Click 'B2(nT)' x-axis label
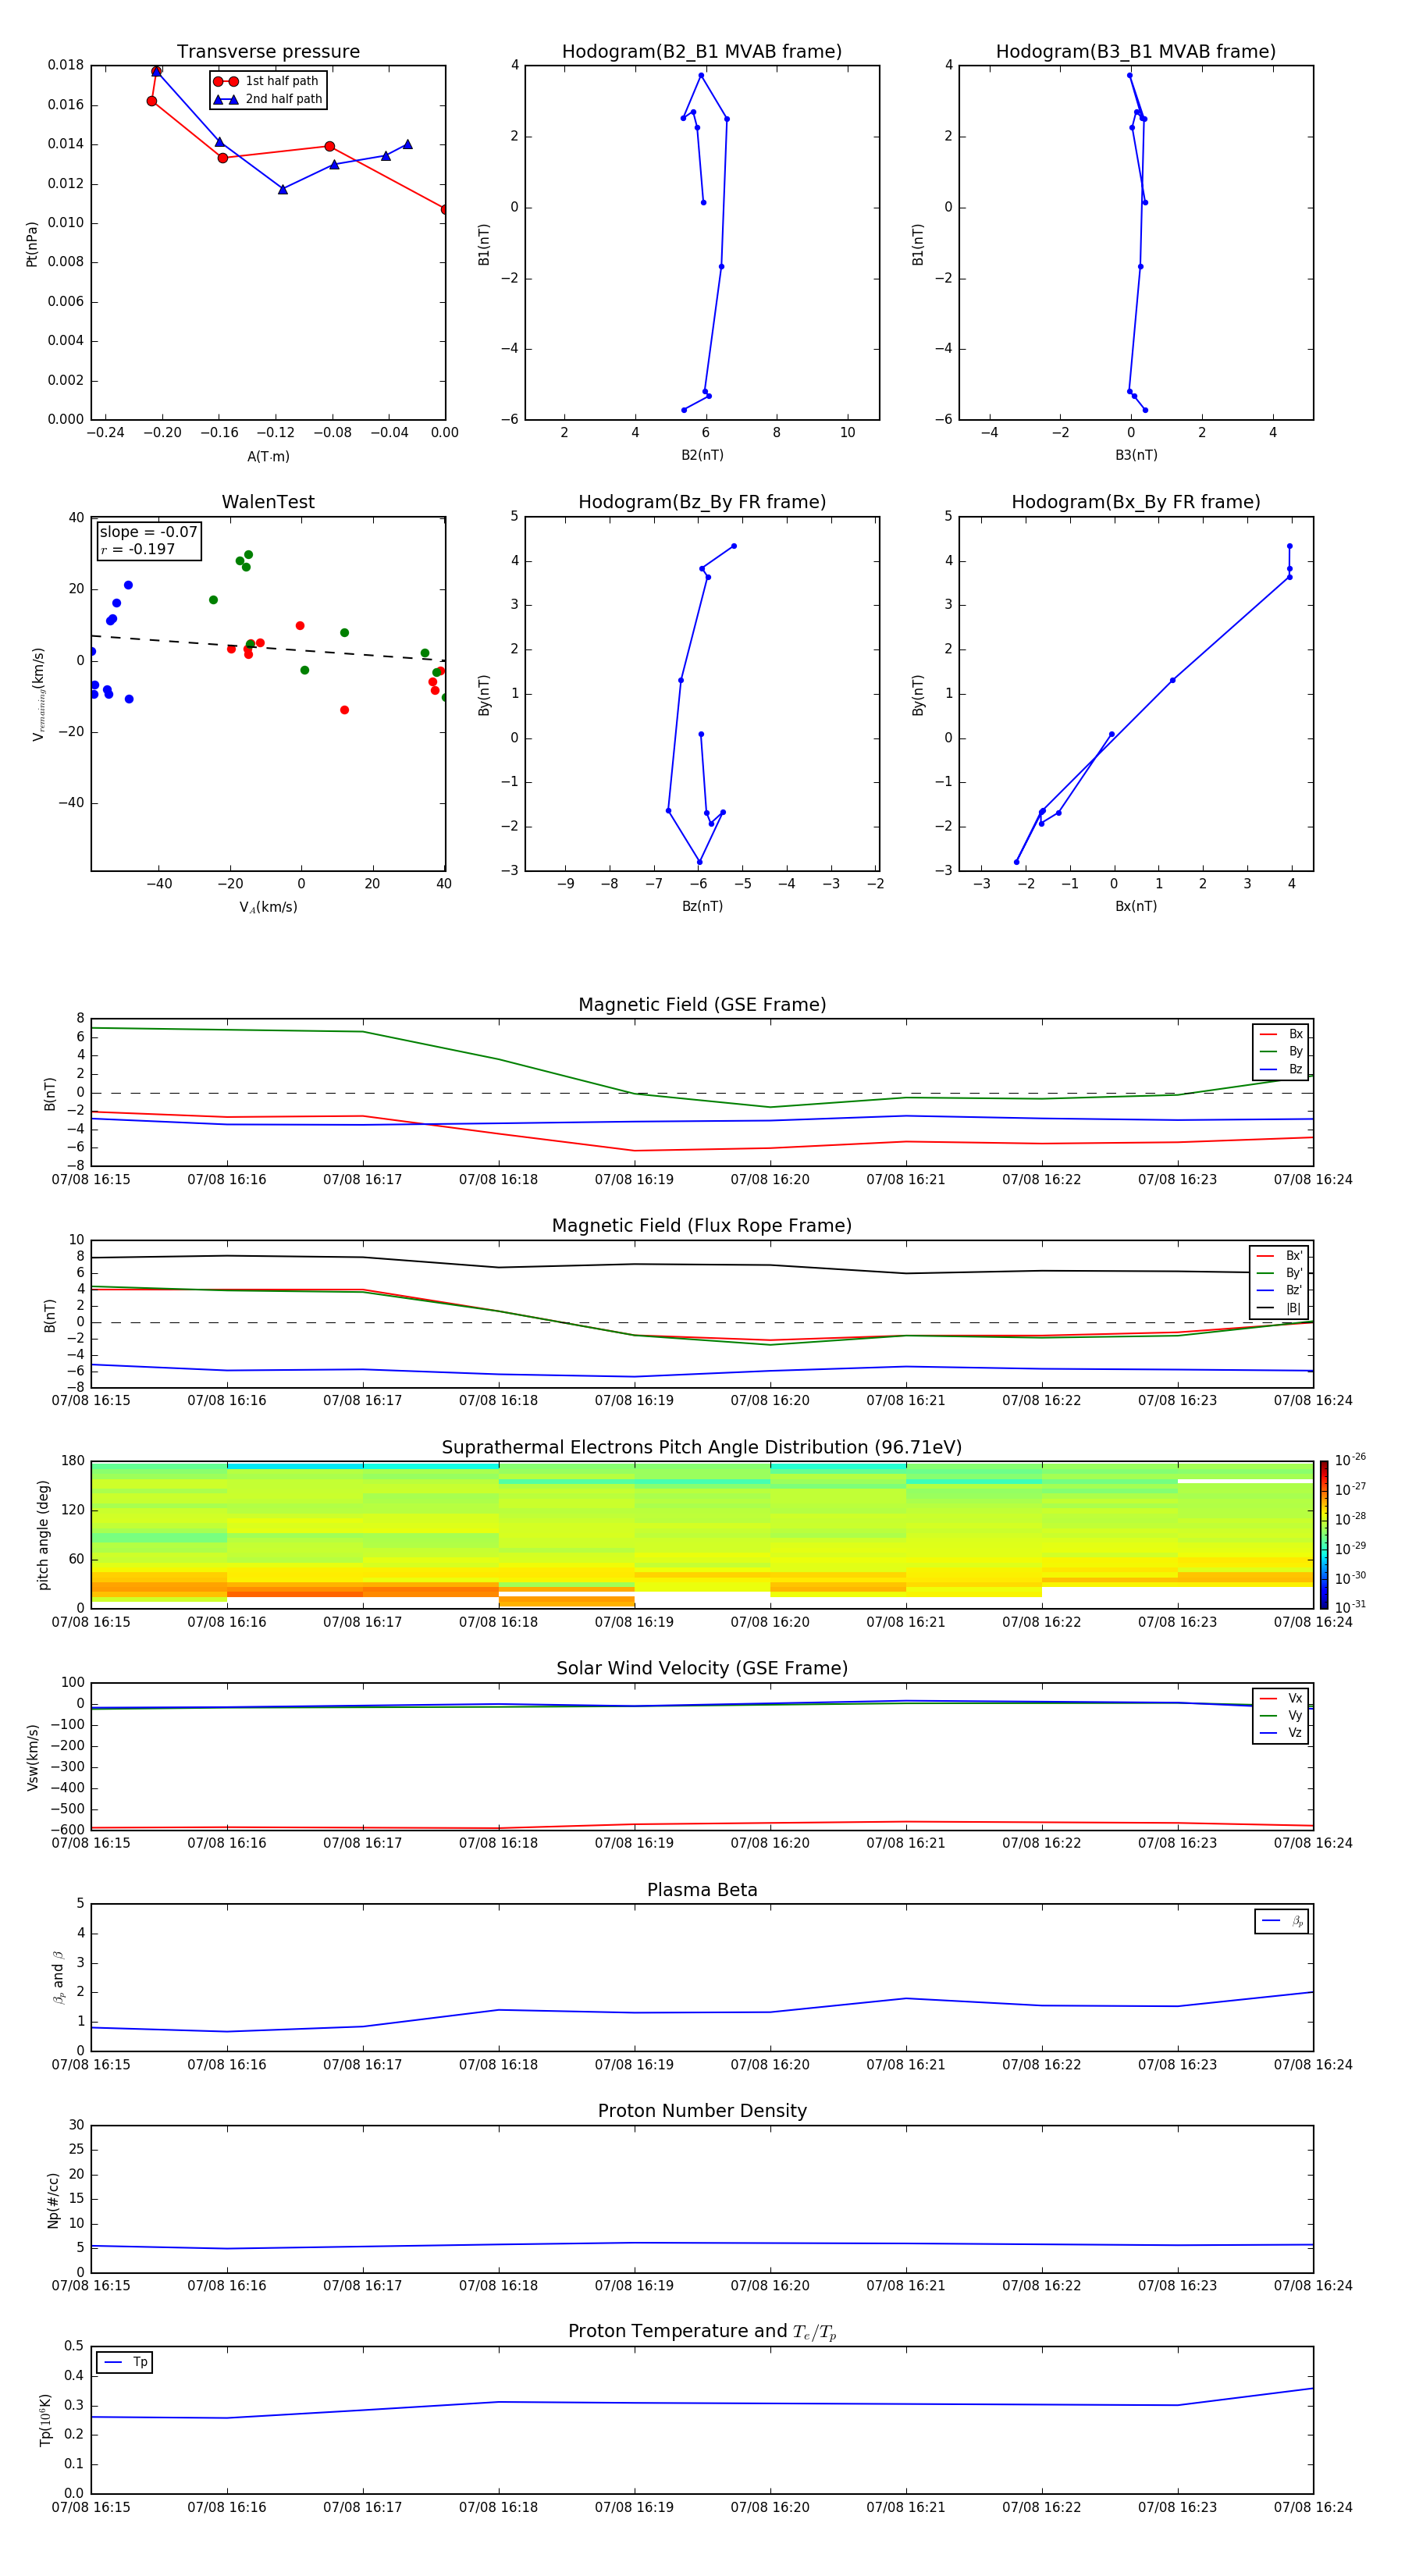The height and width of the screenshot is (2576, 1405). 702,455
